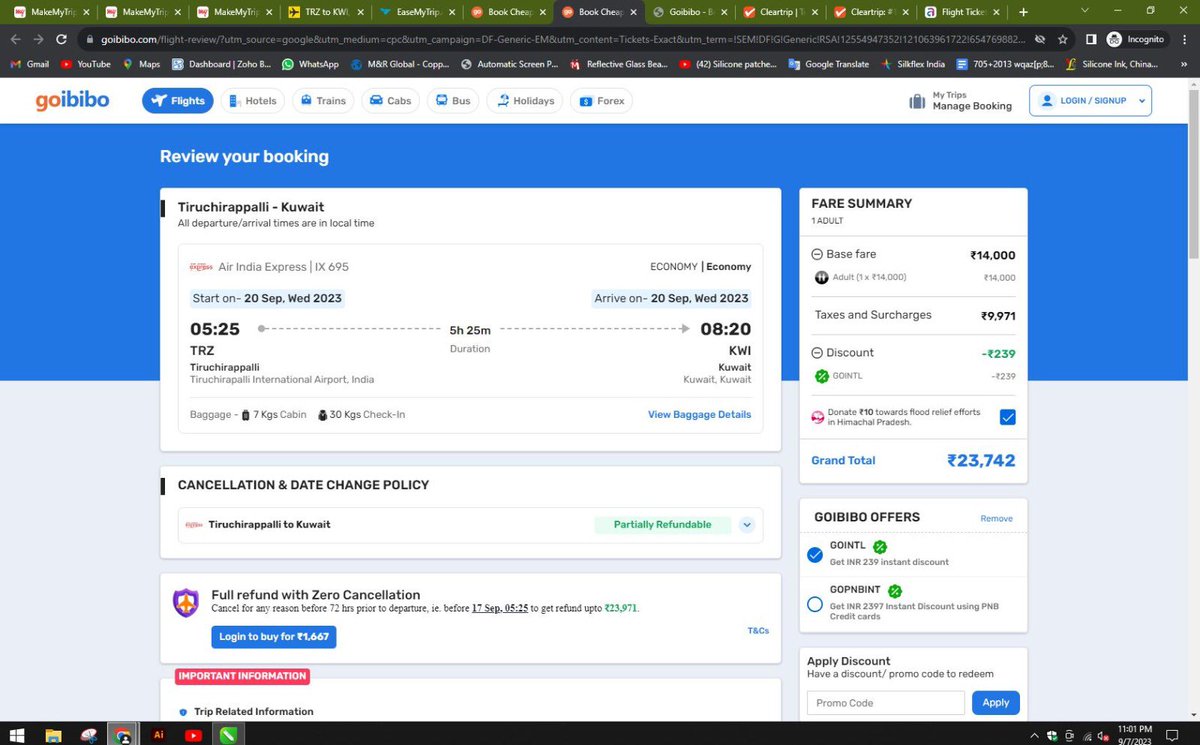The height and width of the screenshot is (745, 1200).
Task: Select the GOPNBINT offer radio button
Action: [x=815, y=604]
